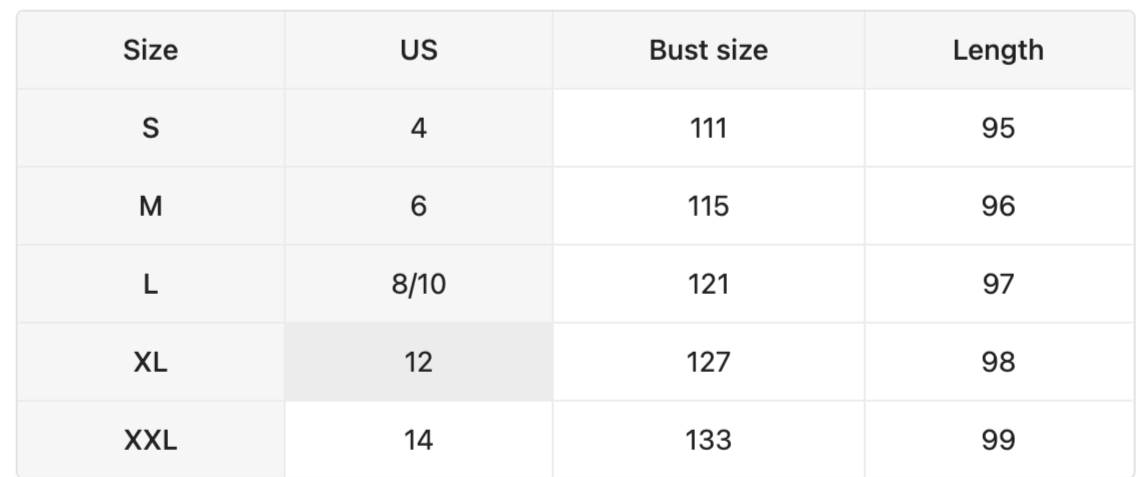The image size is (1148, 477).
Task: Click length value 97
Action: coord(998,285)
